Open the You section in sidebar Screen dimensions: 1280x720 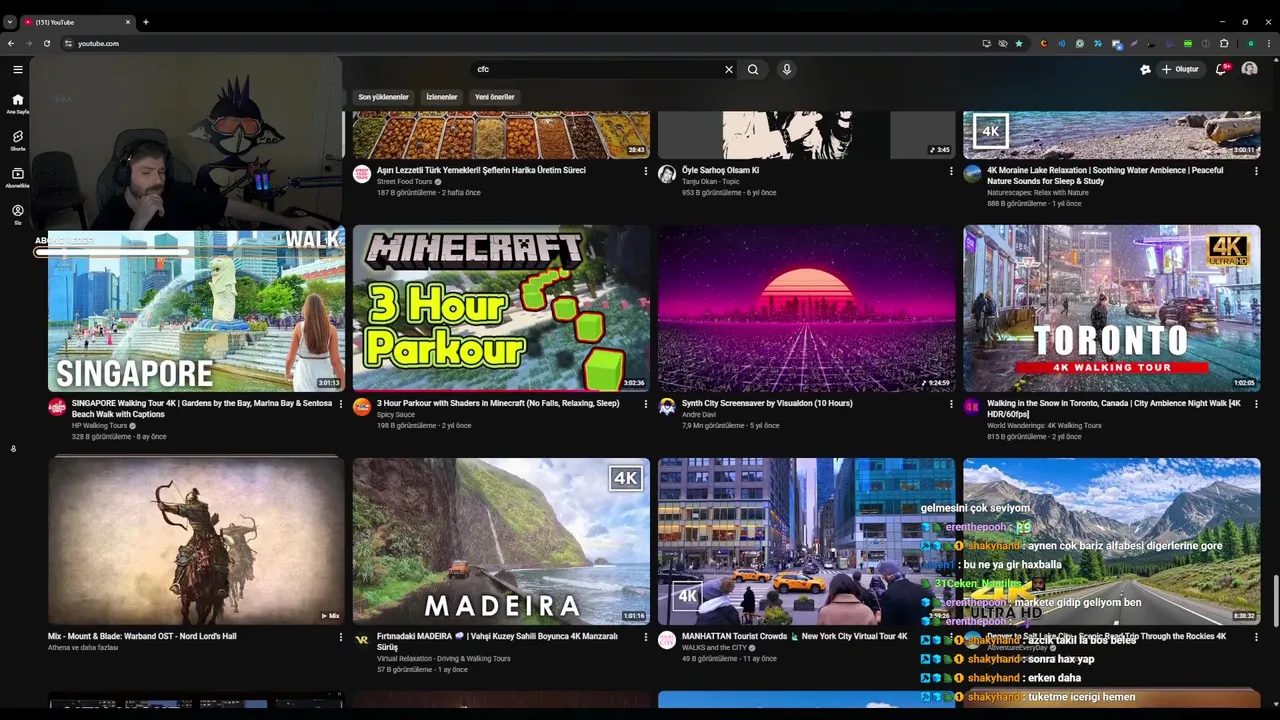[x=17, y=214]
